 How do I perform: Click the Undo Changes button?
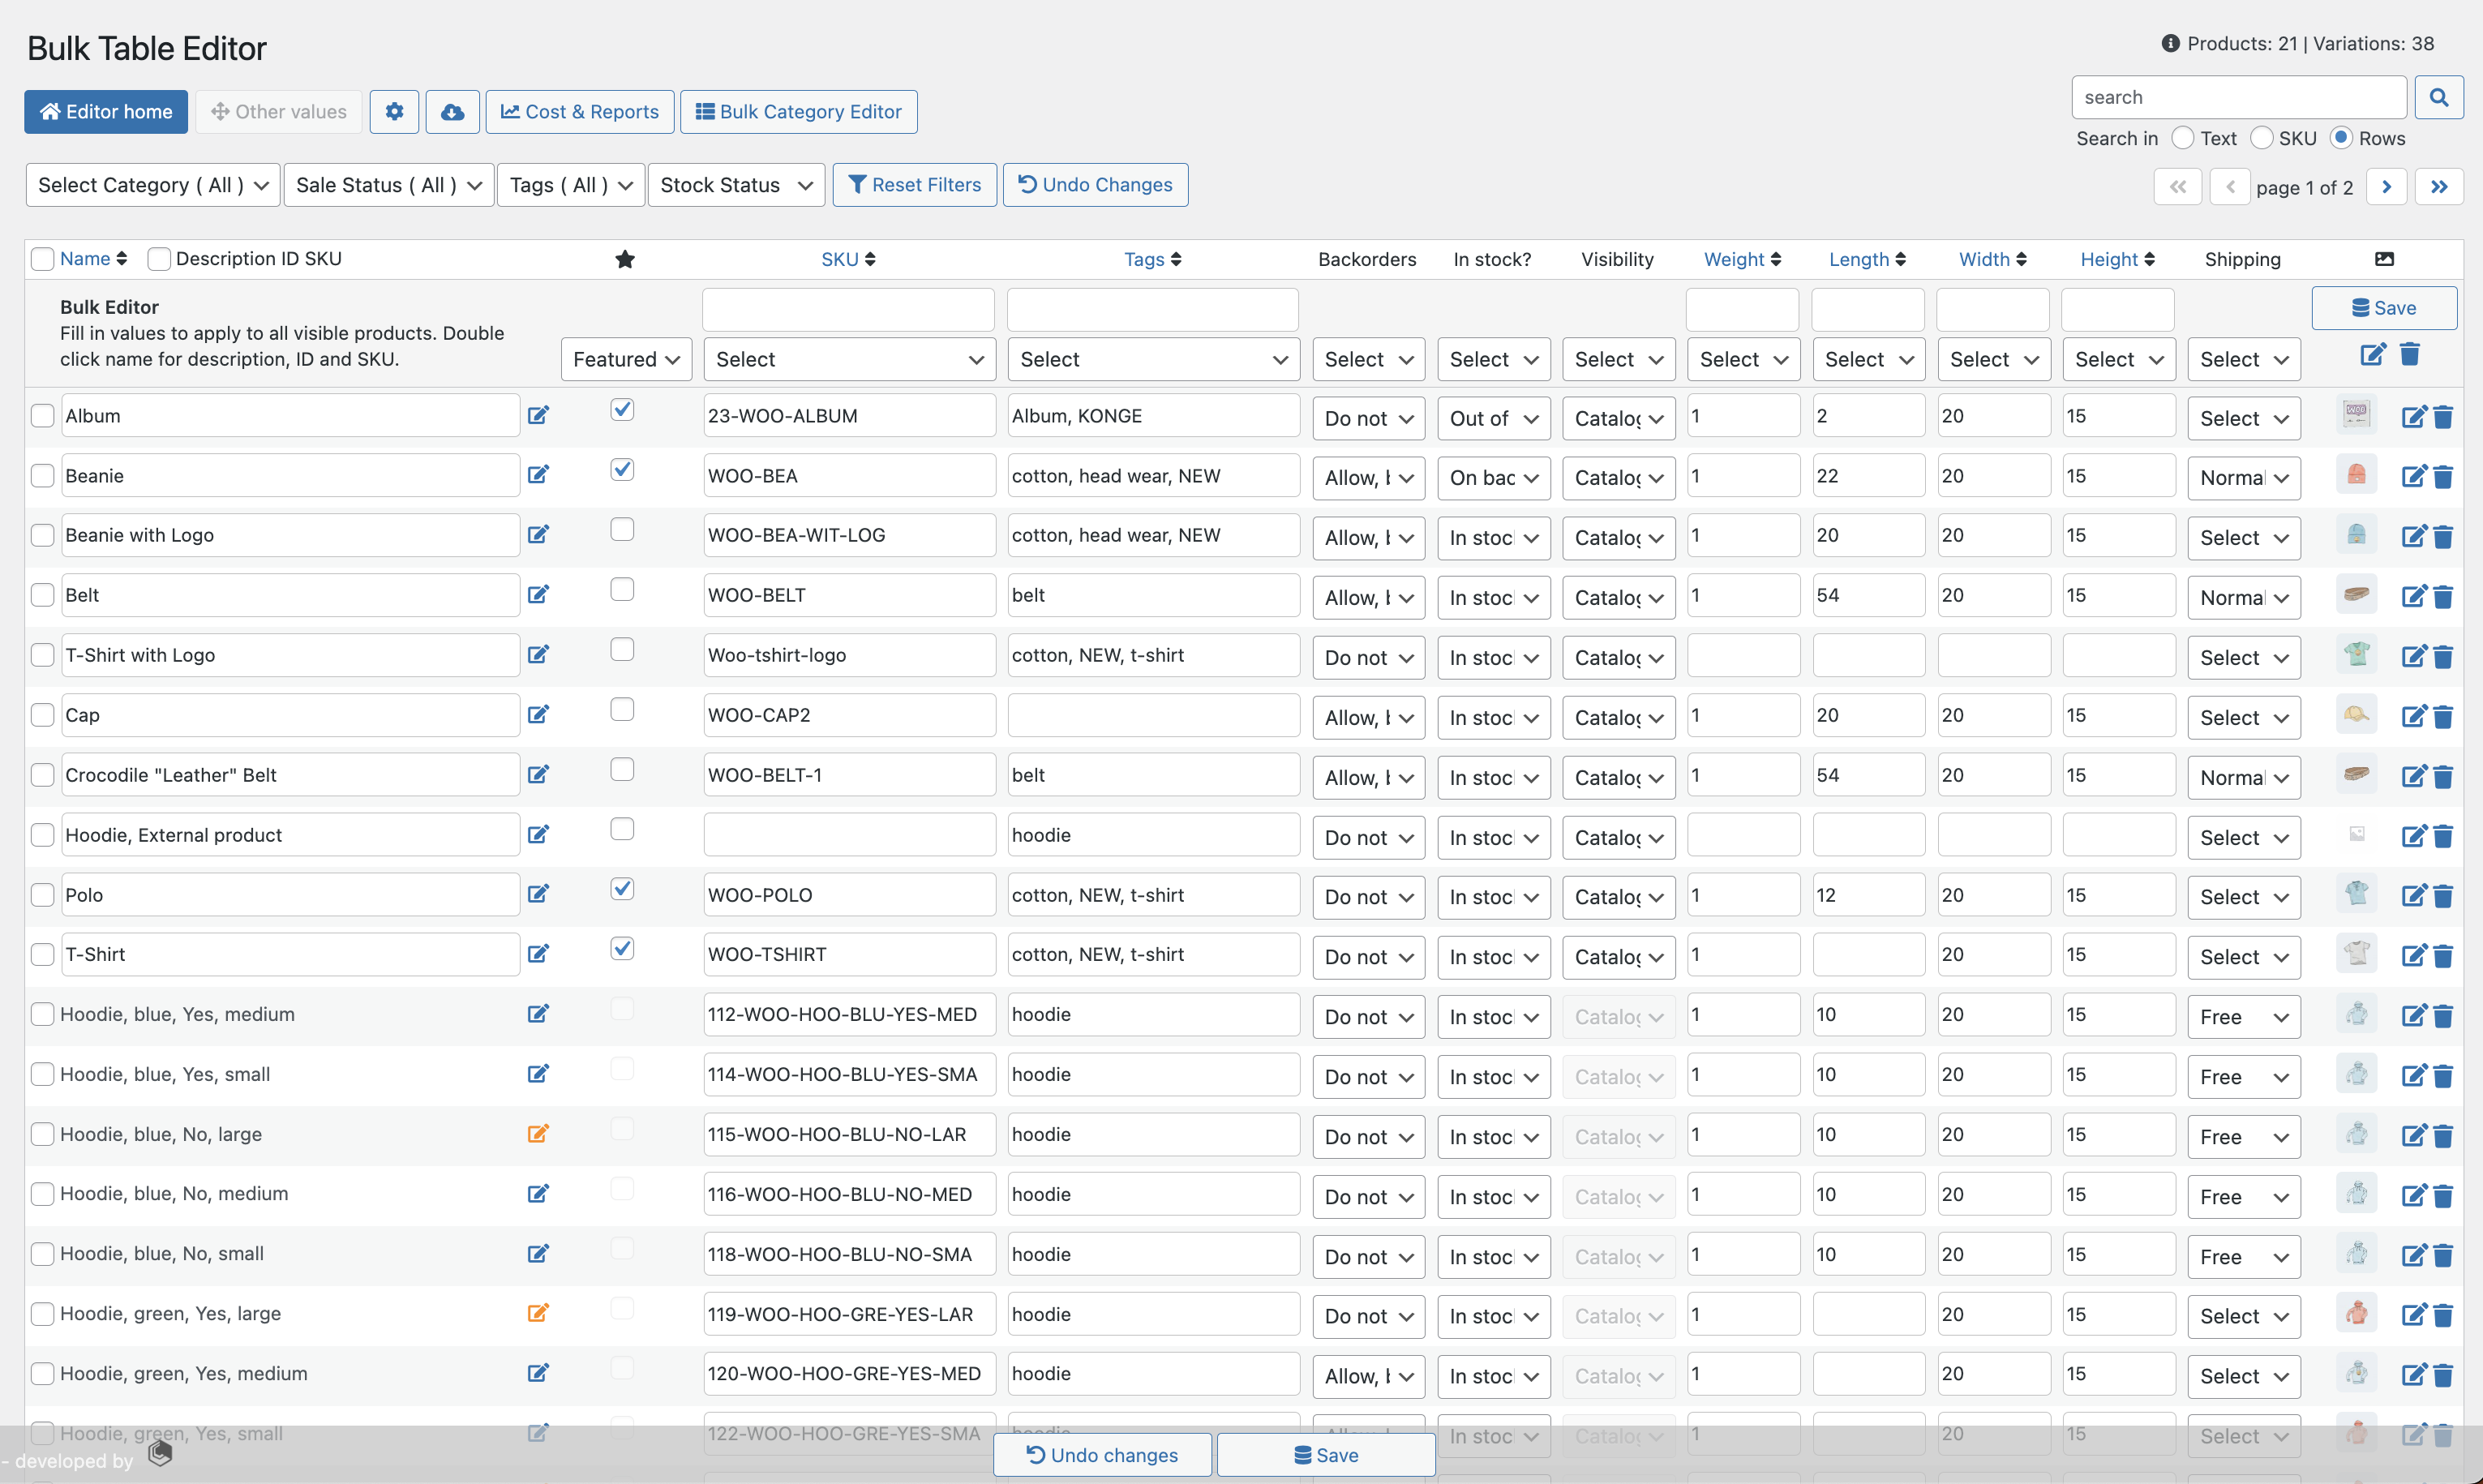1095,184
